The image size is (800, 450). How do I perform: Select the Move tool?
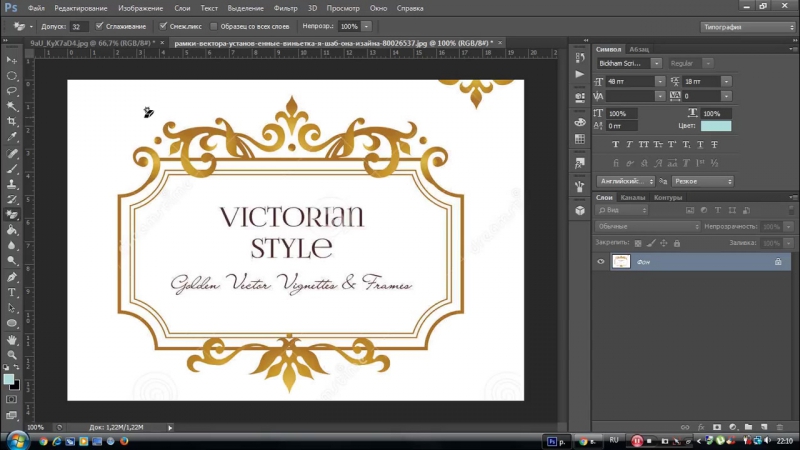click(x=12, y=62)
